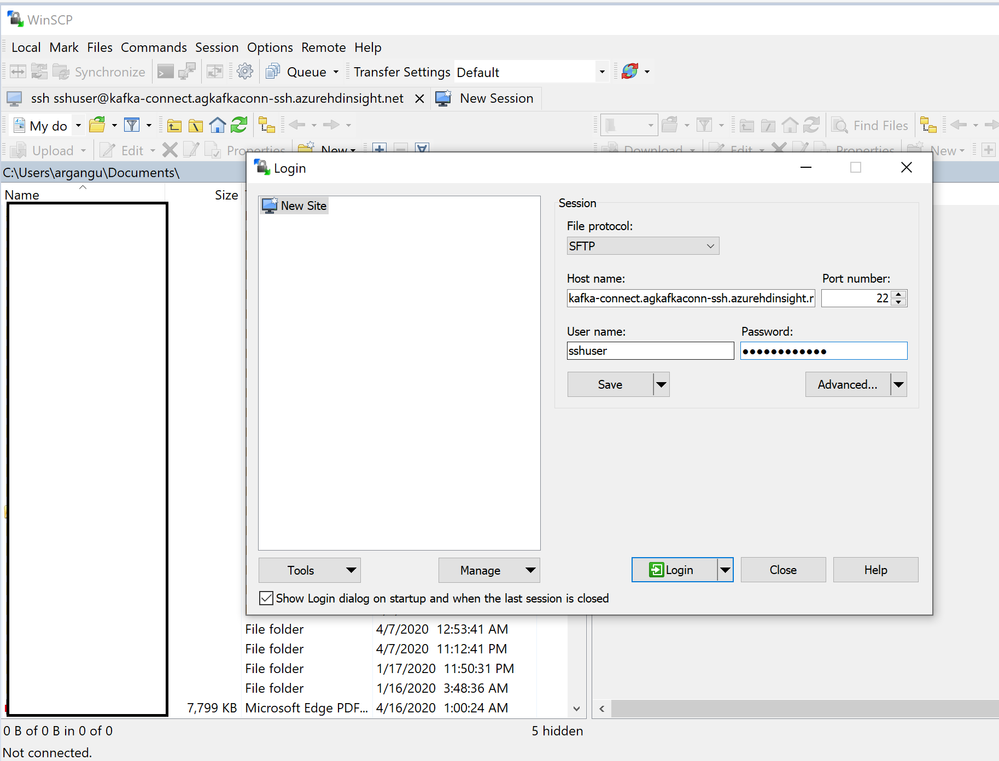Click the Close button in Login dialog
Viewport: 999px width, 761px height.
pos(783,570)
